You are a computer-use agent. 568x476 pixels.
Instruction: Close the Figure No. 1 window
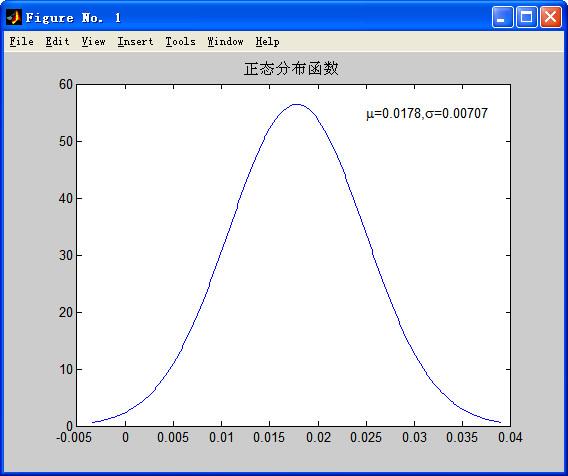coord(551,17)
